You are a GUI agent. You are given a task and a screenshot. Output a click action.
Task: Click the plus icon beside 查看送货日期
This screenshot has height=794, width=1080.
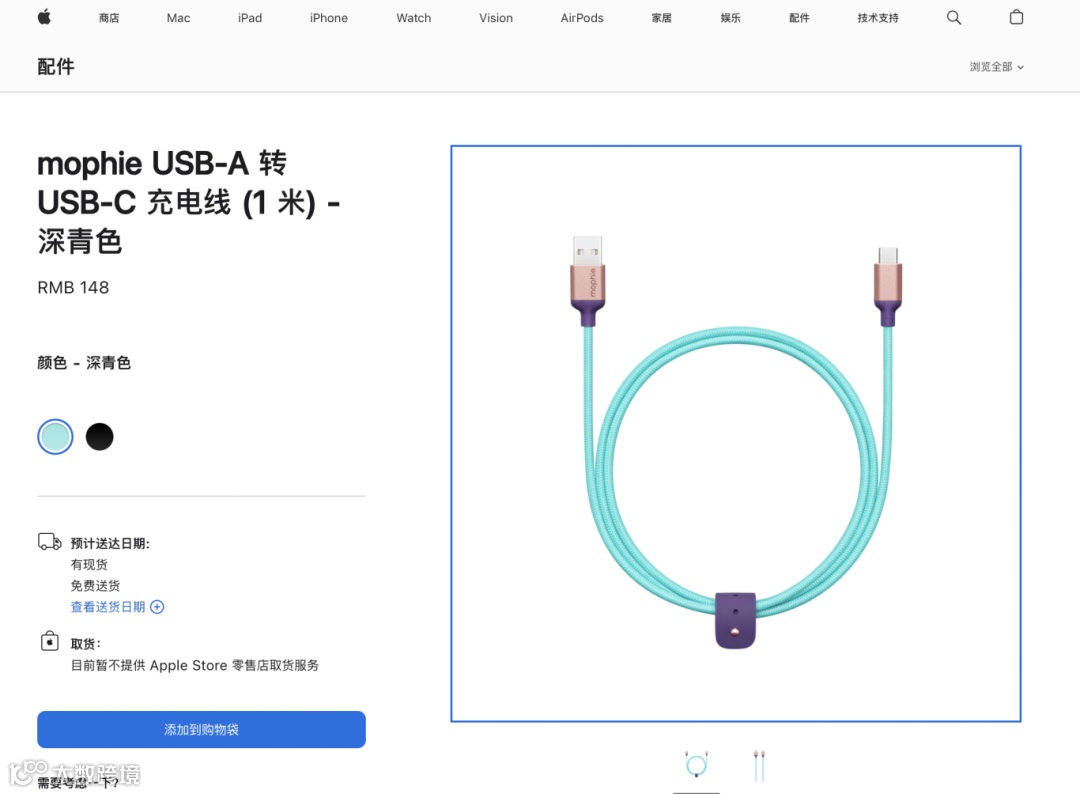coord(157,607)
